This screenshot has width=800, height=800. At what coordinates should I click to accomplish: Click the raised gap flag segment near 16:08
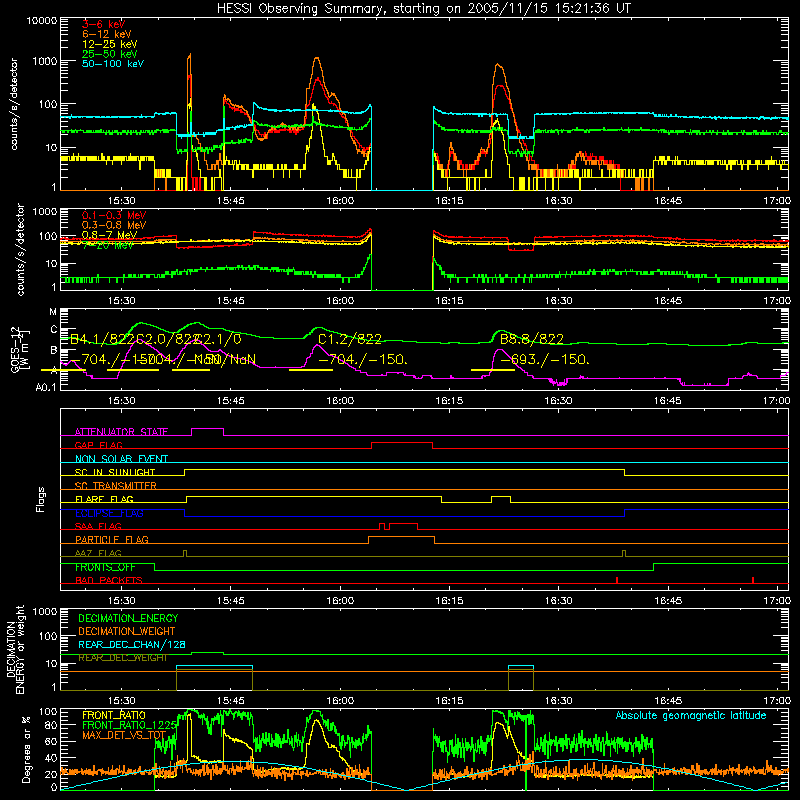click(x=402, y=443)
